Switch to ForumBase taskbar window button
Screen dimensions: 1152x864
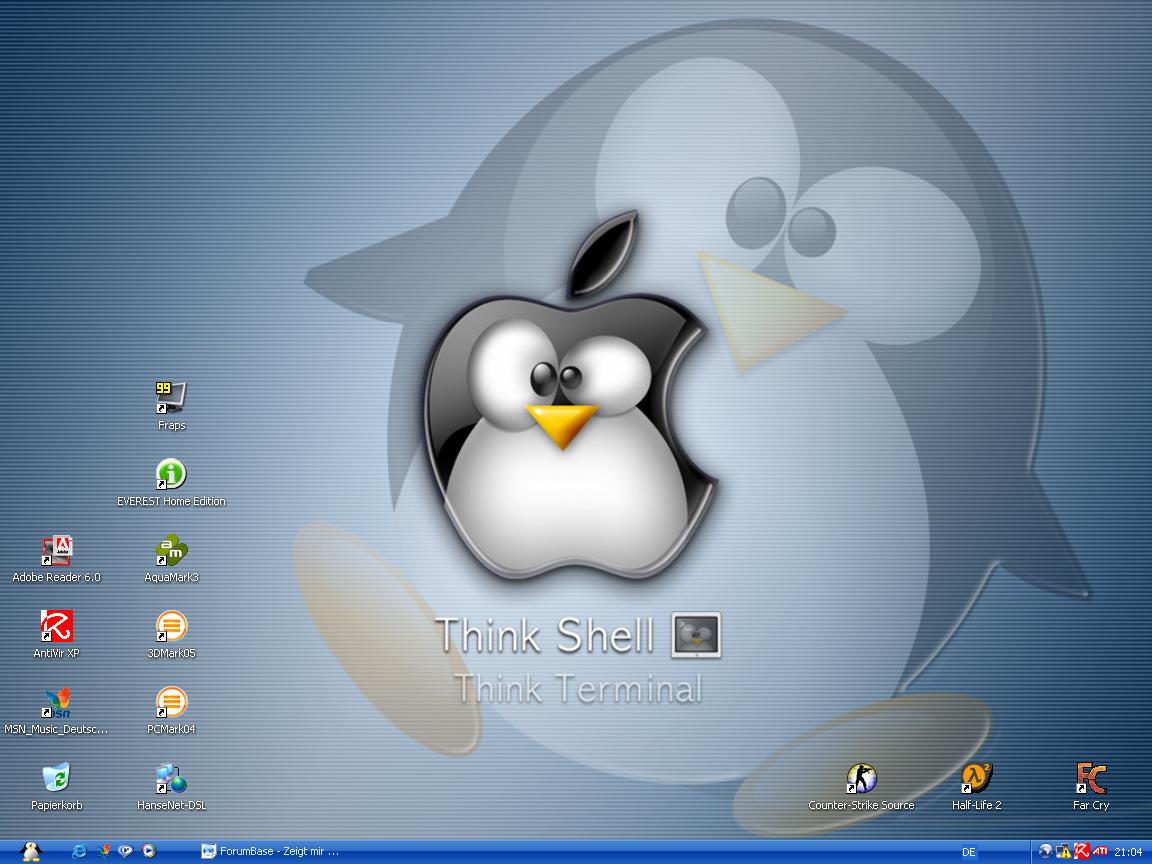pyautogui.click(x=270, y=852)
